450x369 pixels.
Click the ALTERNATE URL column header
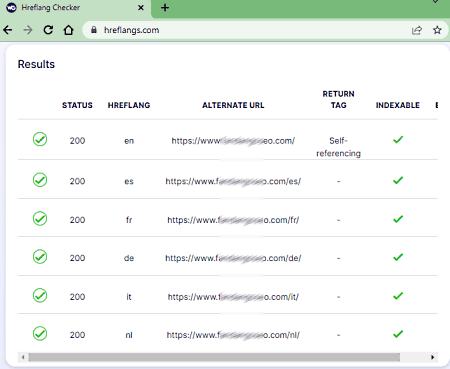(233, 105)
